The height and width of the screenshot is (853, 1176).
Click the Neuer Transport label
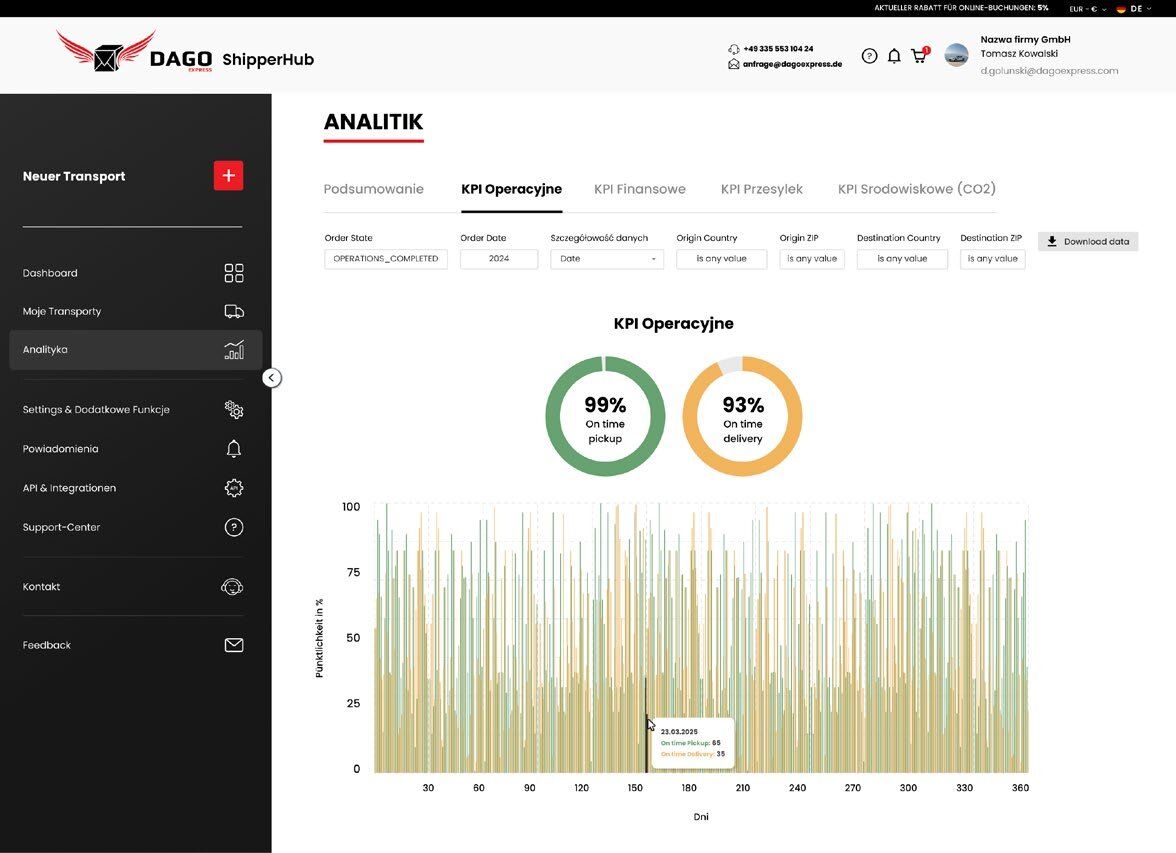pos(74,176)
